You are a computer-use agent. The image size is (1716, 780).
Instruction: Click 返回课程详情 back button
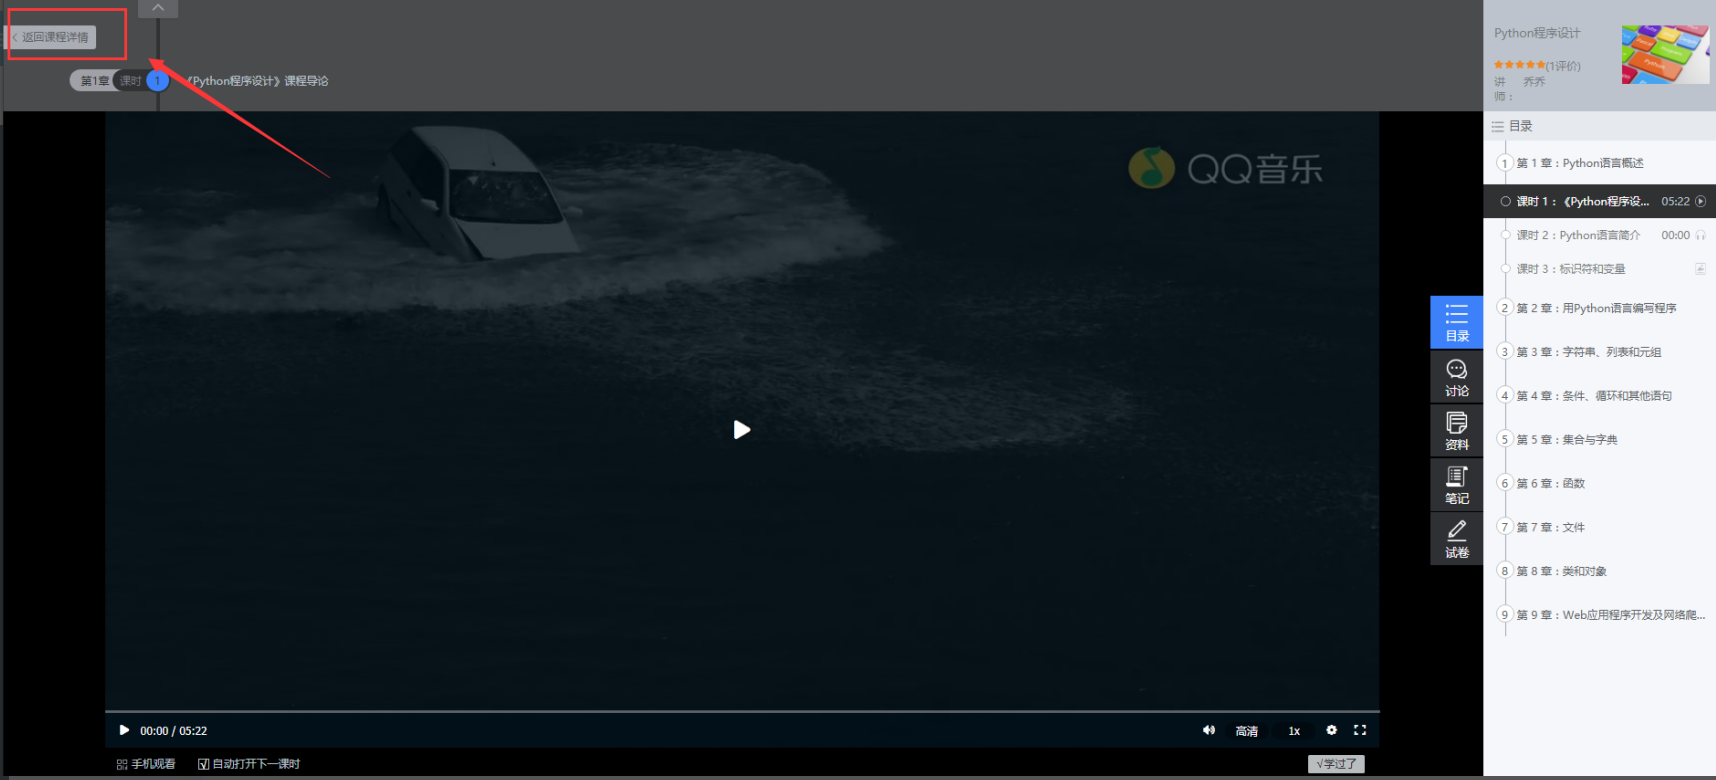pos(54,37)
